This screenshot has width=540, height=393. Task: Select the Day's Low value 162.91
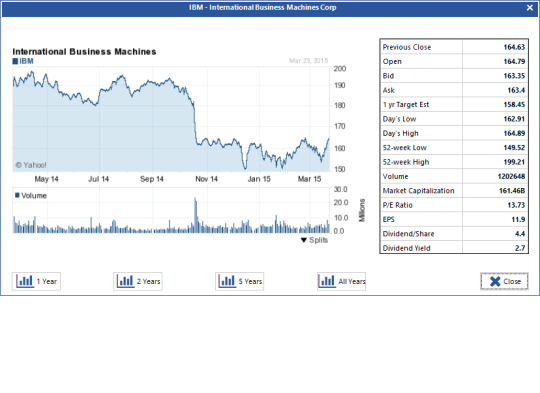point(514,119)
